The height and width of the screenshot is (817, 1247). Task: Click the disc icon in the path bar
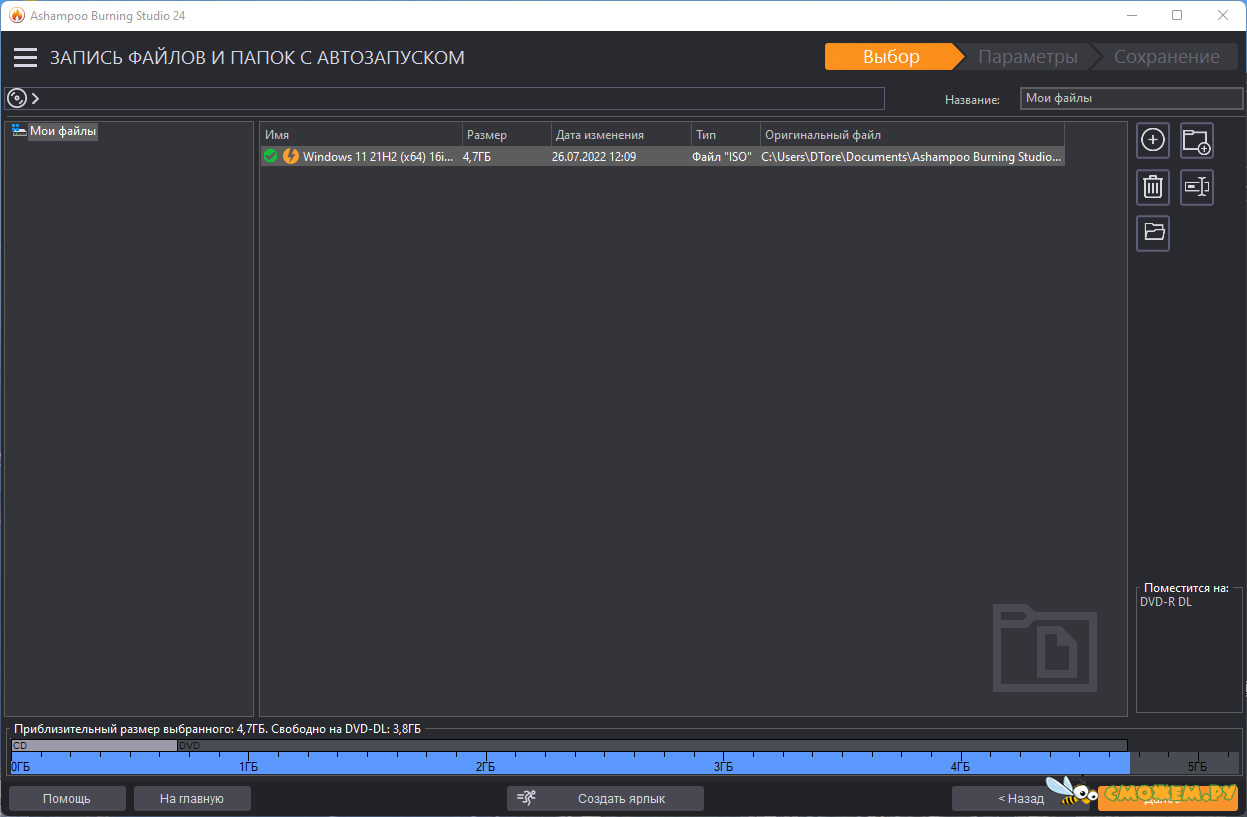[x=17, y=98]
